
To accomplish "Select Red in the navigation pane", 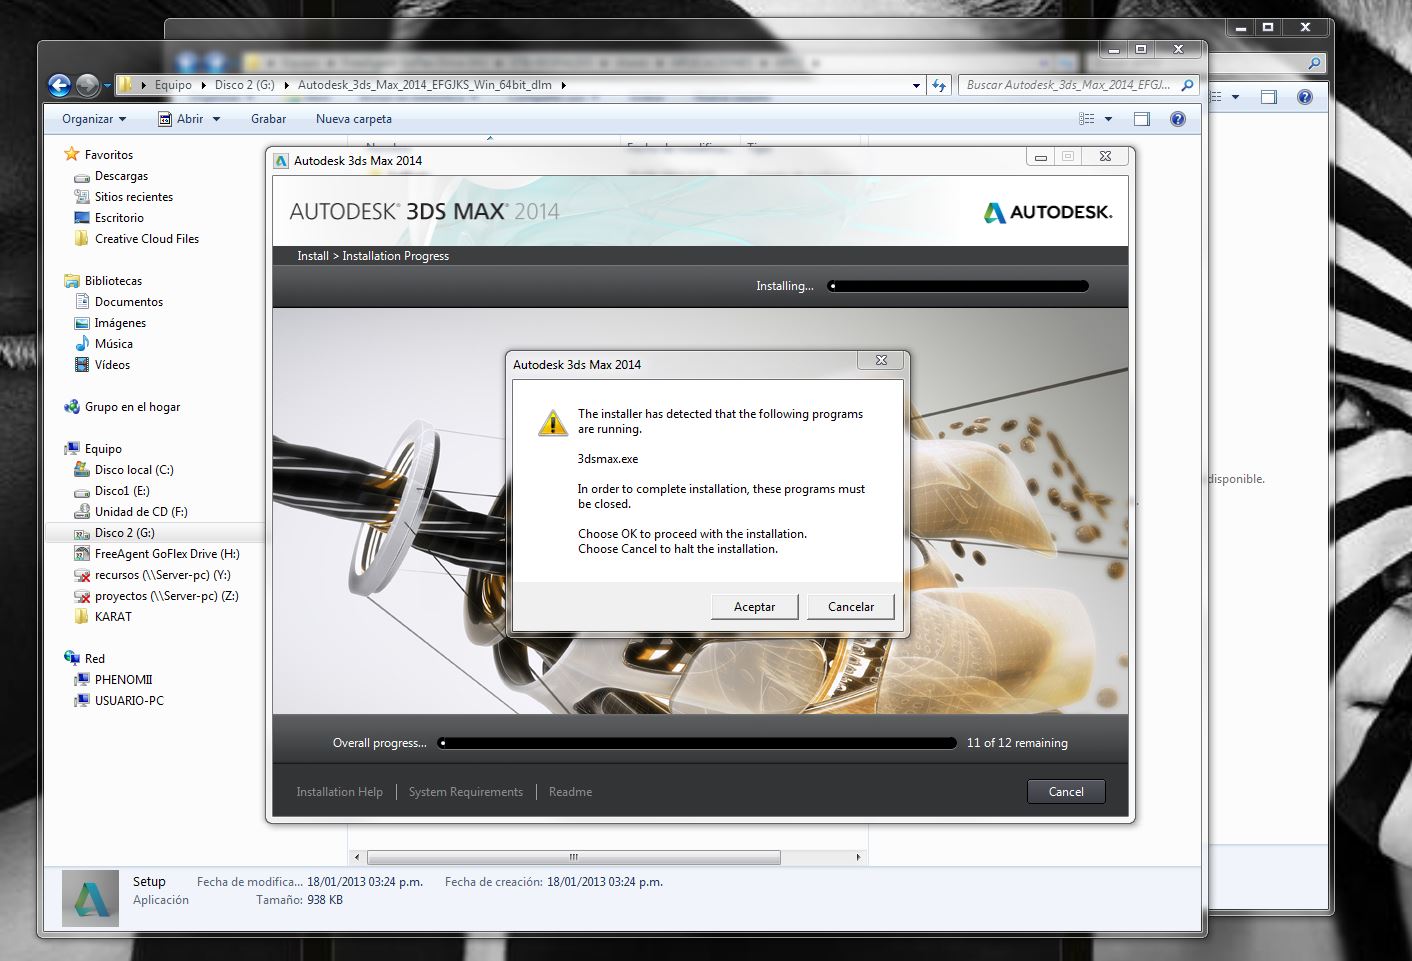I will click(x=95, y=659).
